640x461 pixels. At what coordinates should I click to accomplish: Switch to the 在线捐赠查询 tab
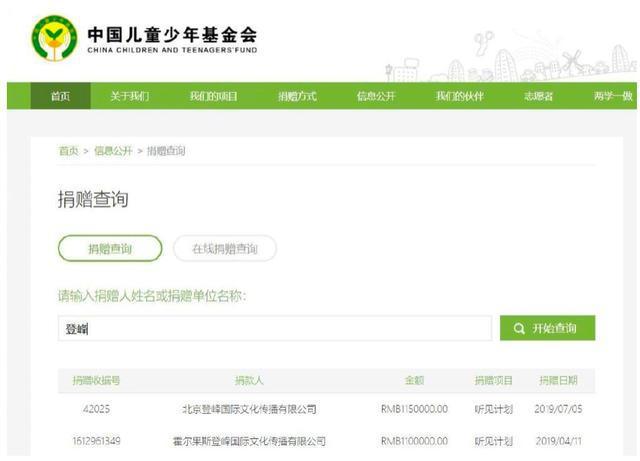tap(224, 249)
